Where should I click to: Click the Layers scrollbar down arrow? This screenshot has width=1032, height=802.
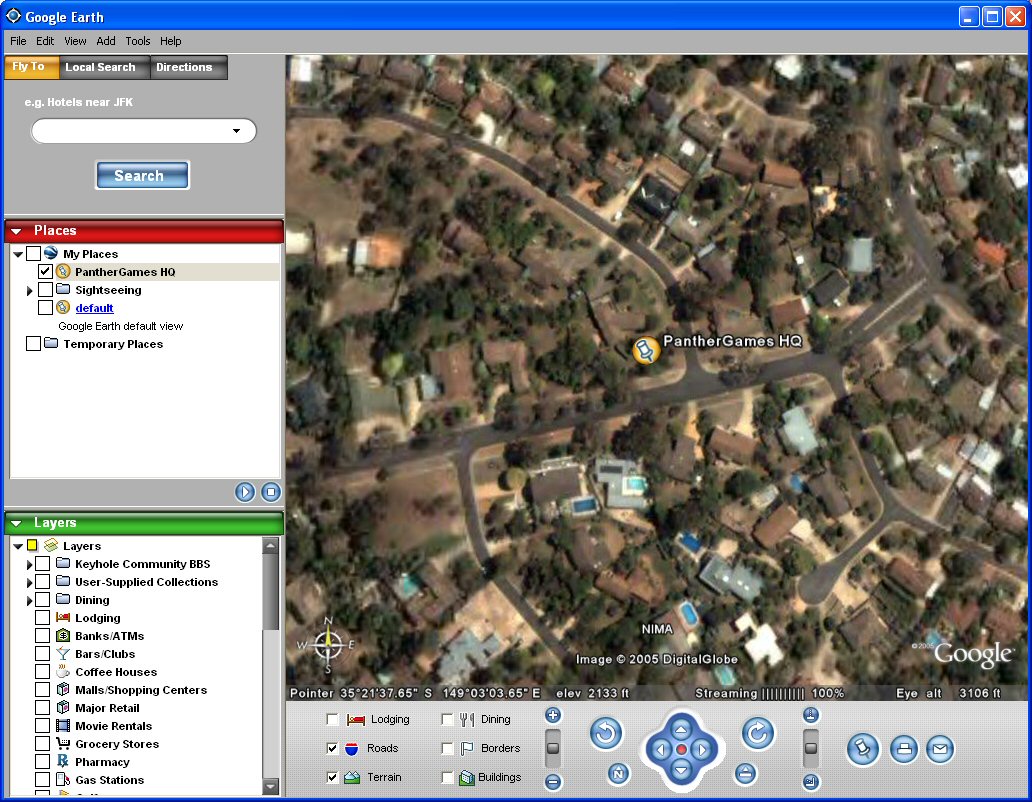(x=271, y=786)
